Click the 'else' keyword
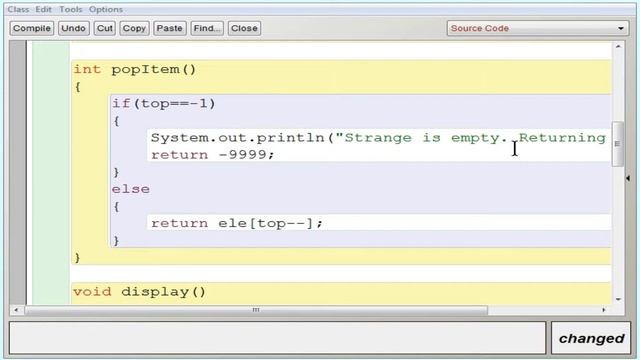Screen dimensions: 640x360 [x=131, y=189]
